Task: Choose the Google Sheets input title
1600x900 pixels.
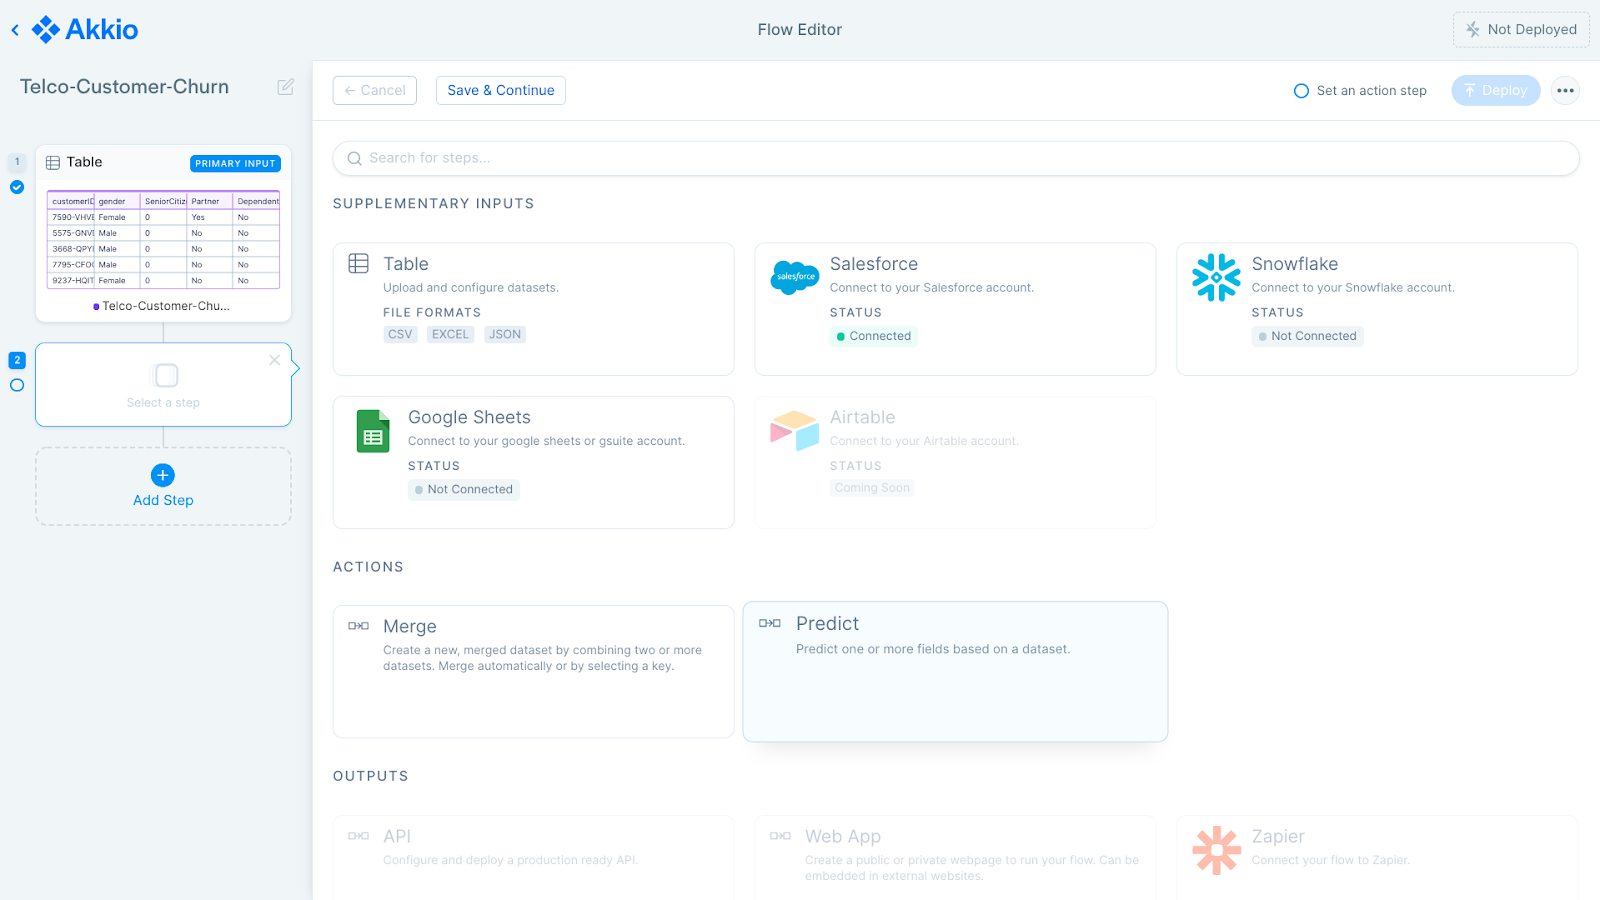Action: (469, 418)
